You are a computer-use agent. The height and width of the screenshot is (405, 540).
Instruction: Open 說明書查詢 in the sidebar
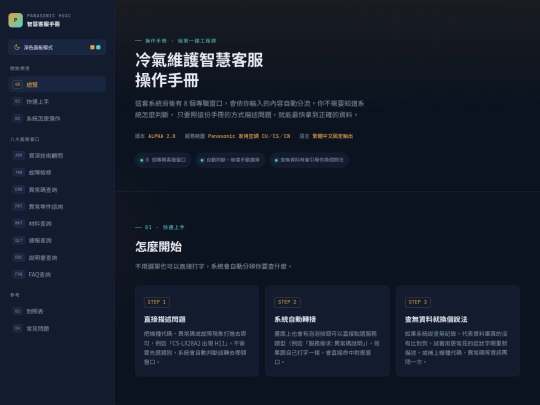pos(57,257)
